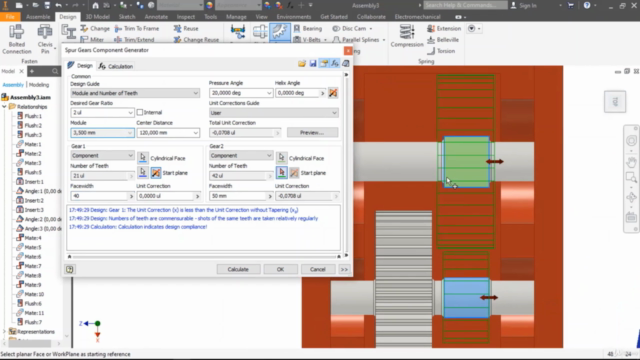Click the Trim/Extend tool
Image resolution: width=640 pixels, height=360 pixels.
[134, 40]
